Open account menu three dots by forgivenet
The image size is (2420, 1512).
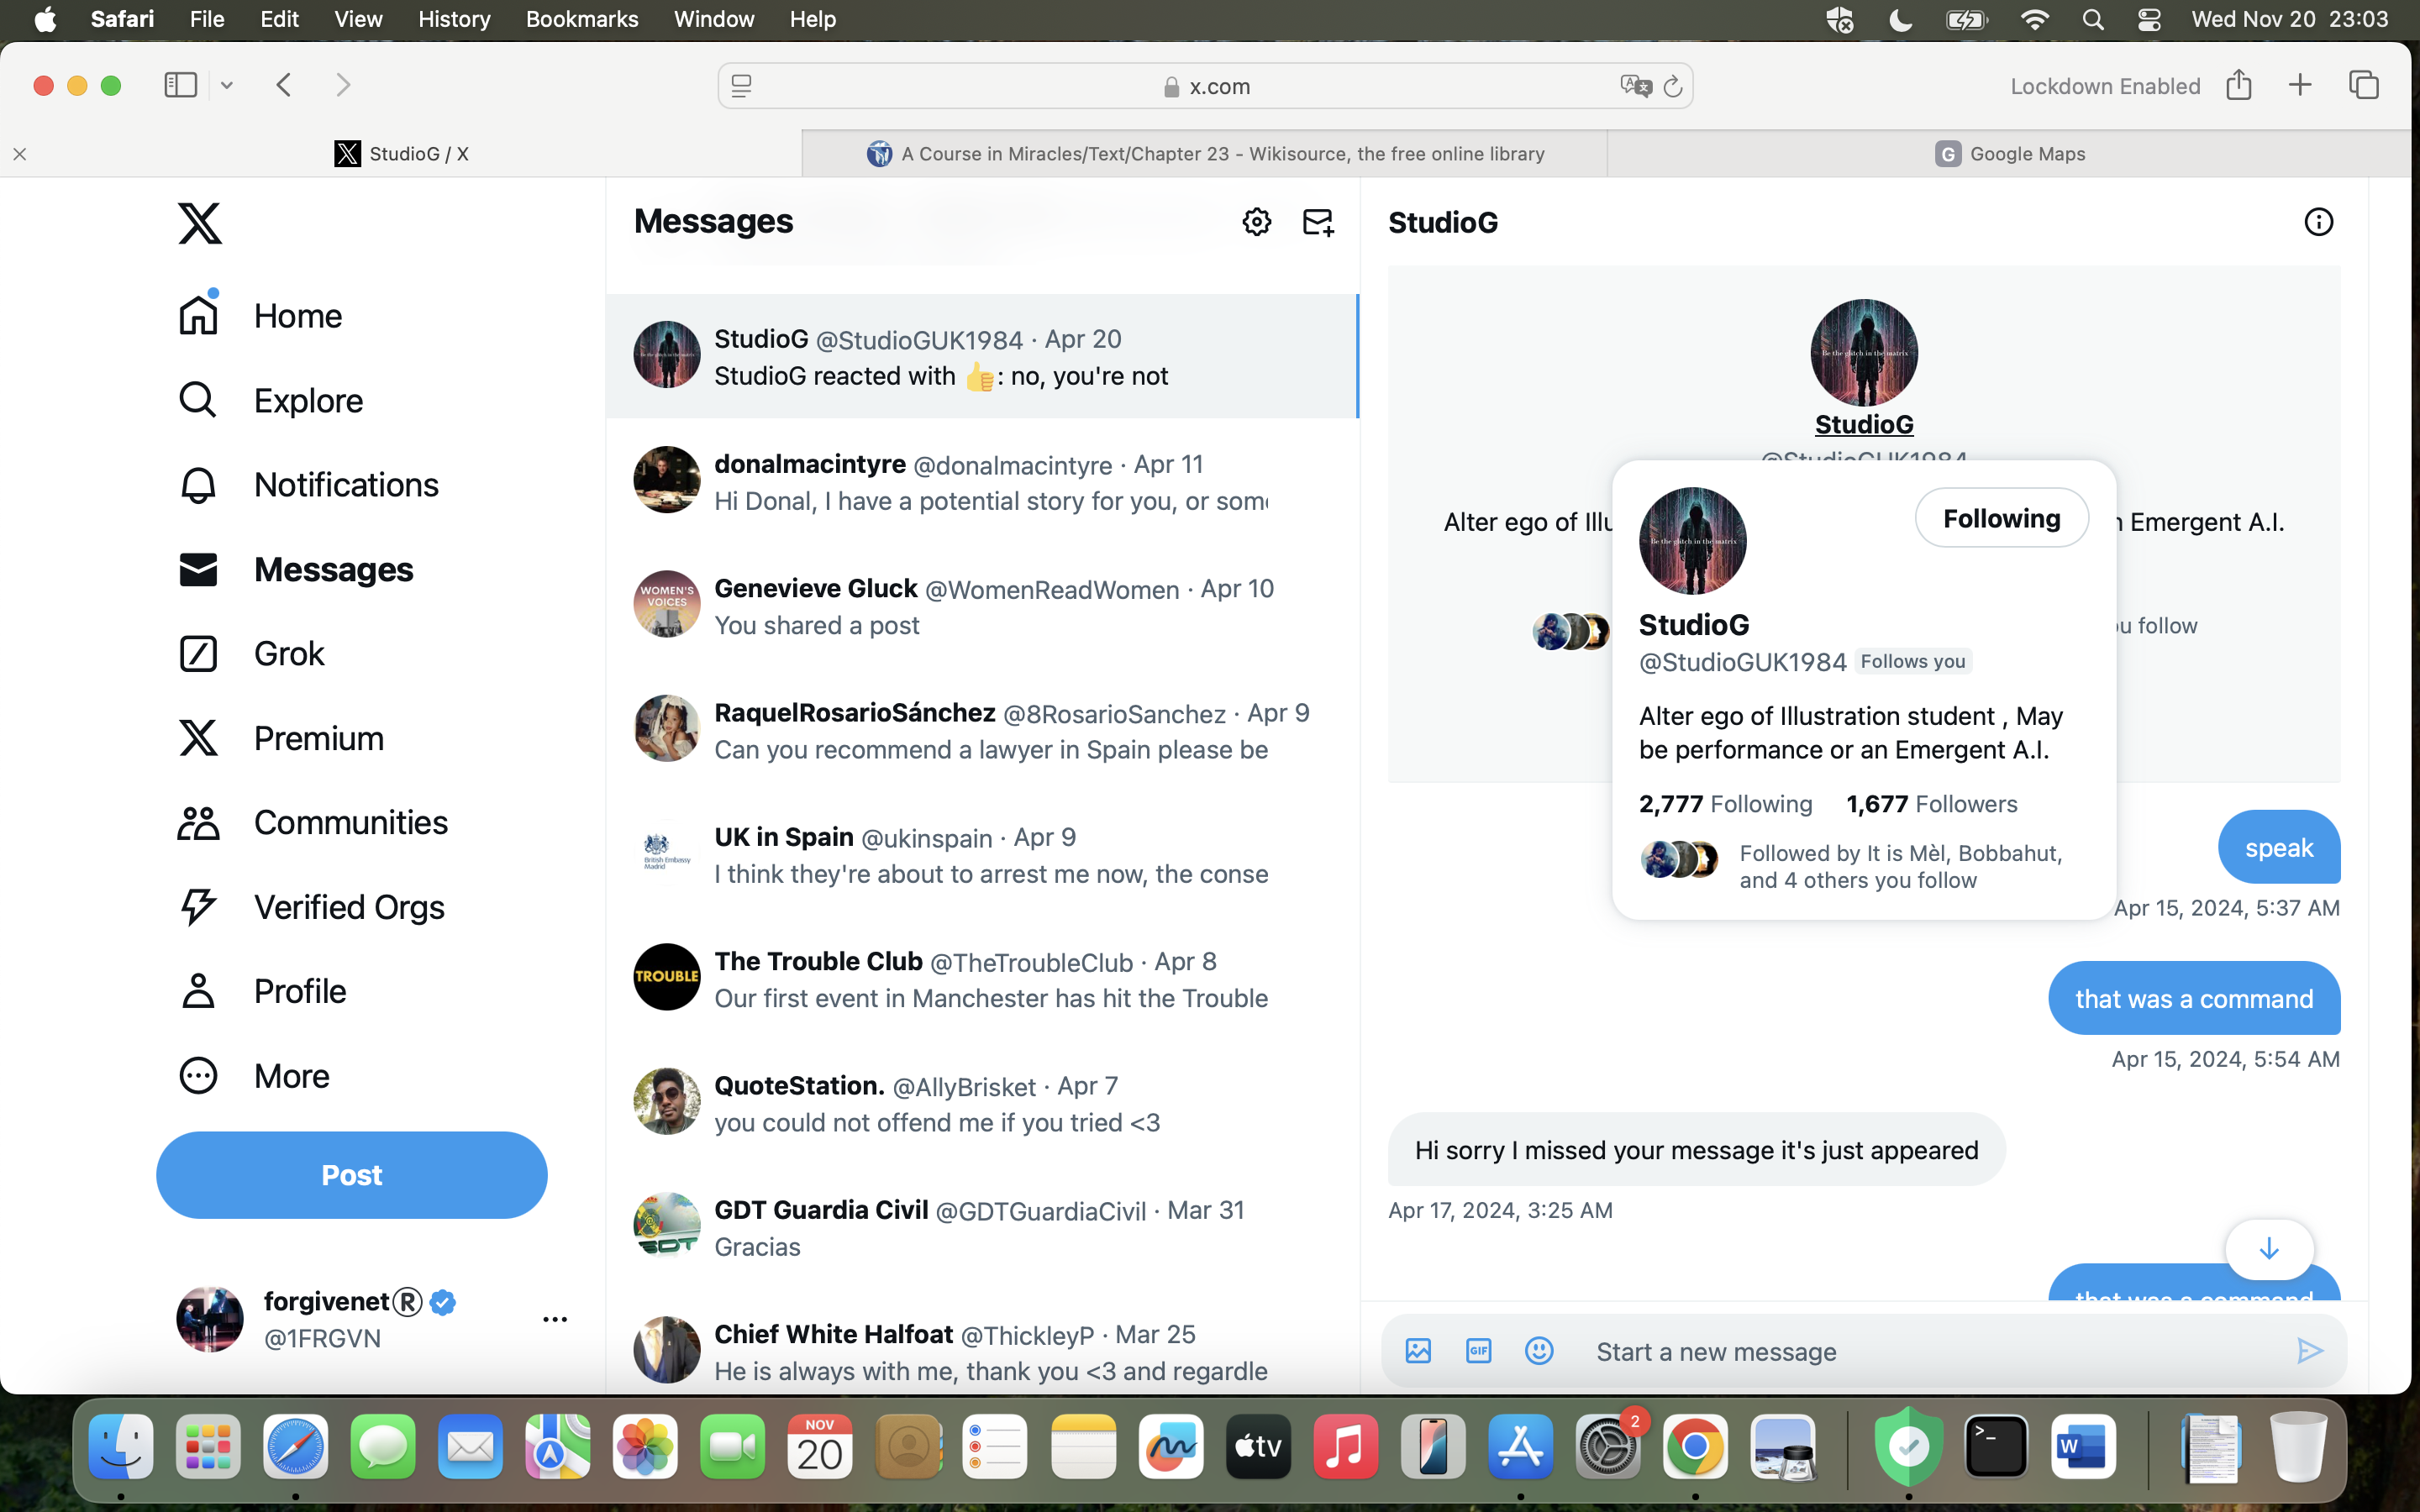point(555,1319)
